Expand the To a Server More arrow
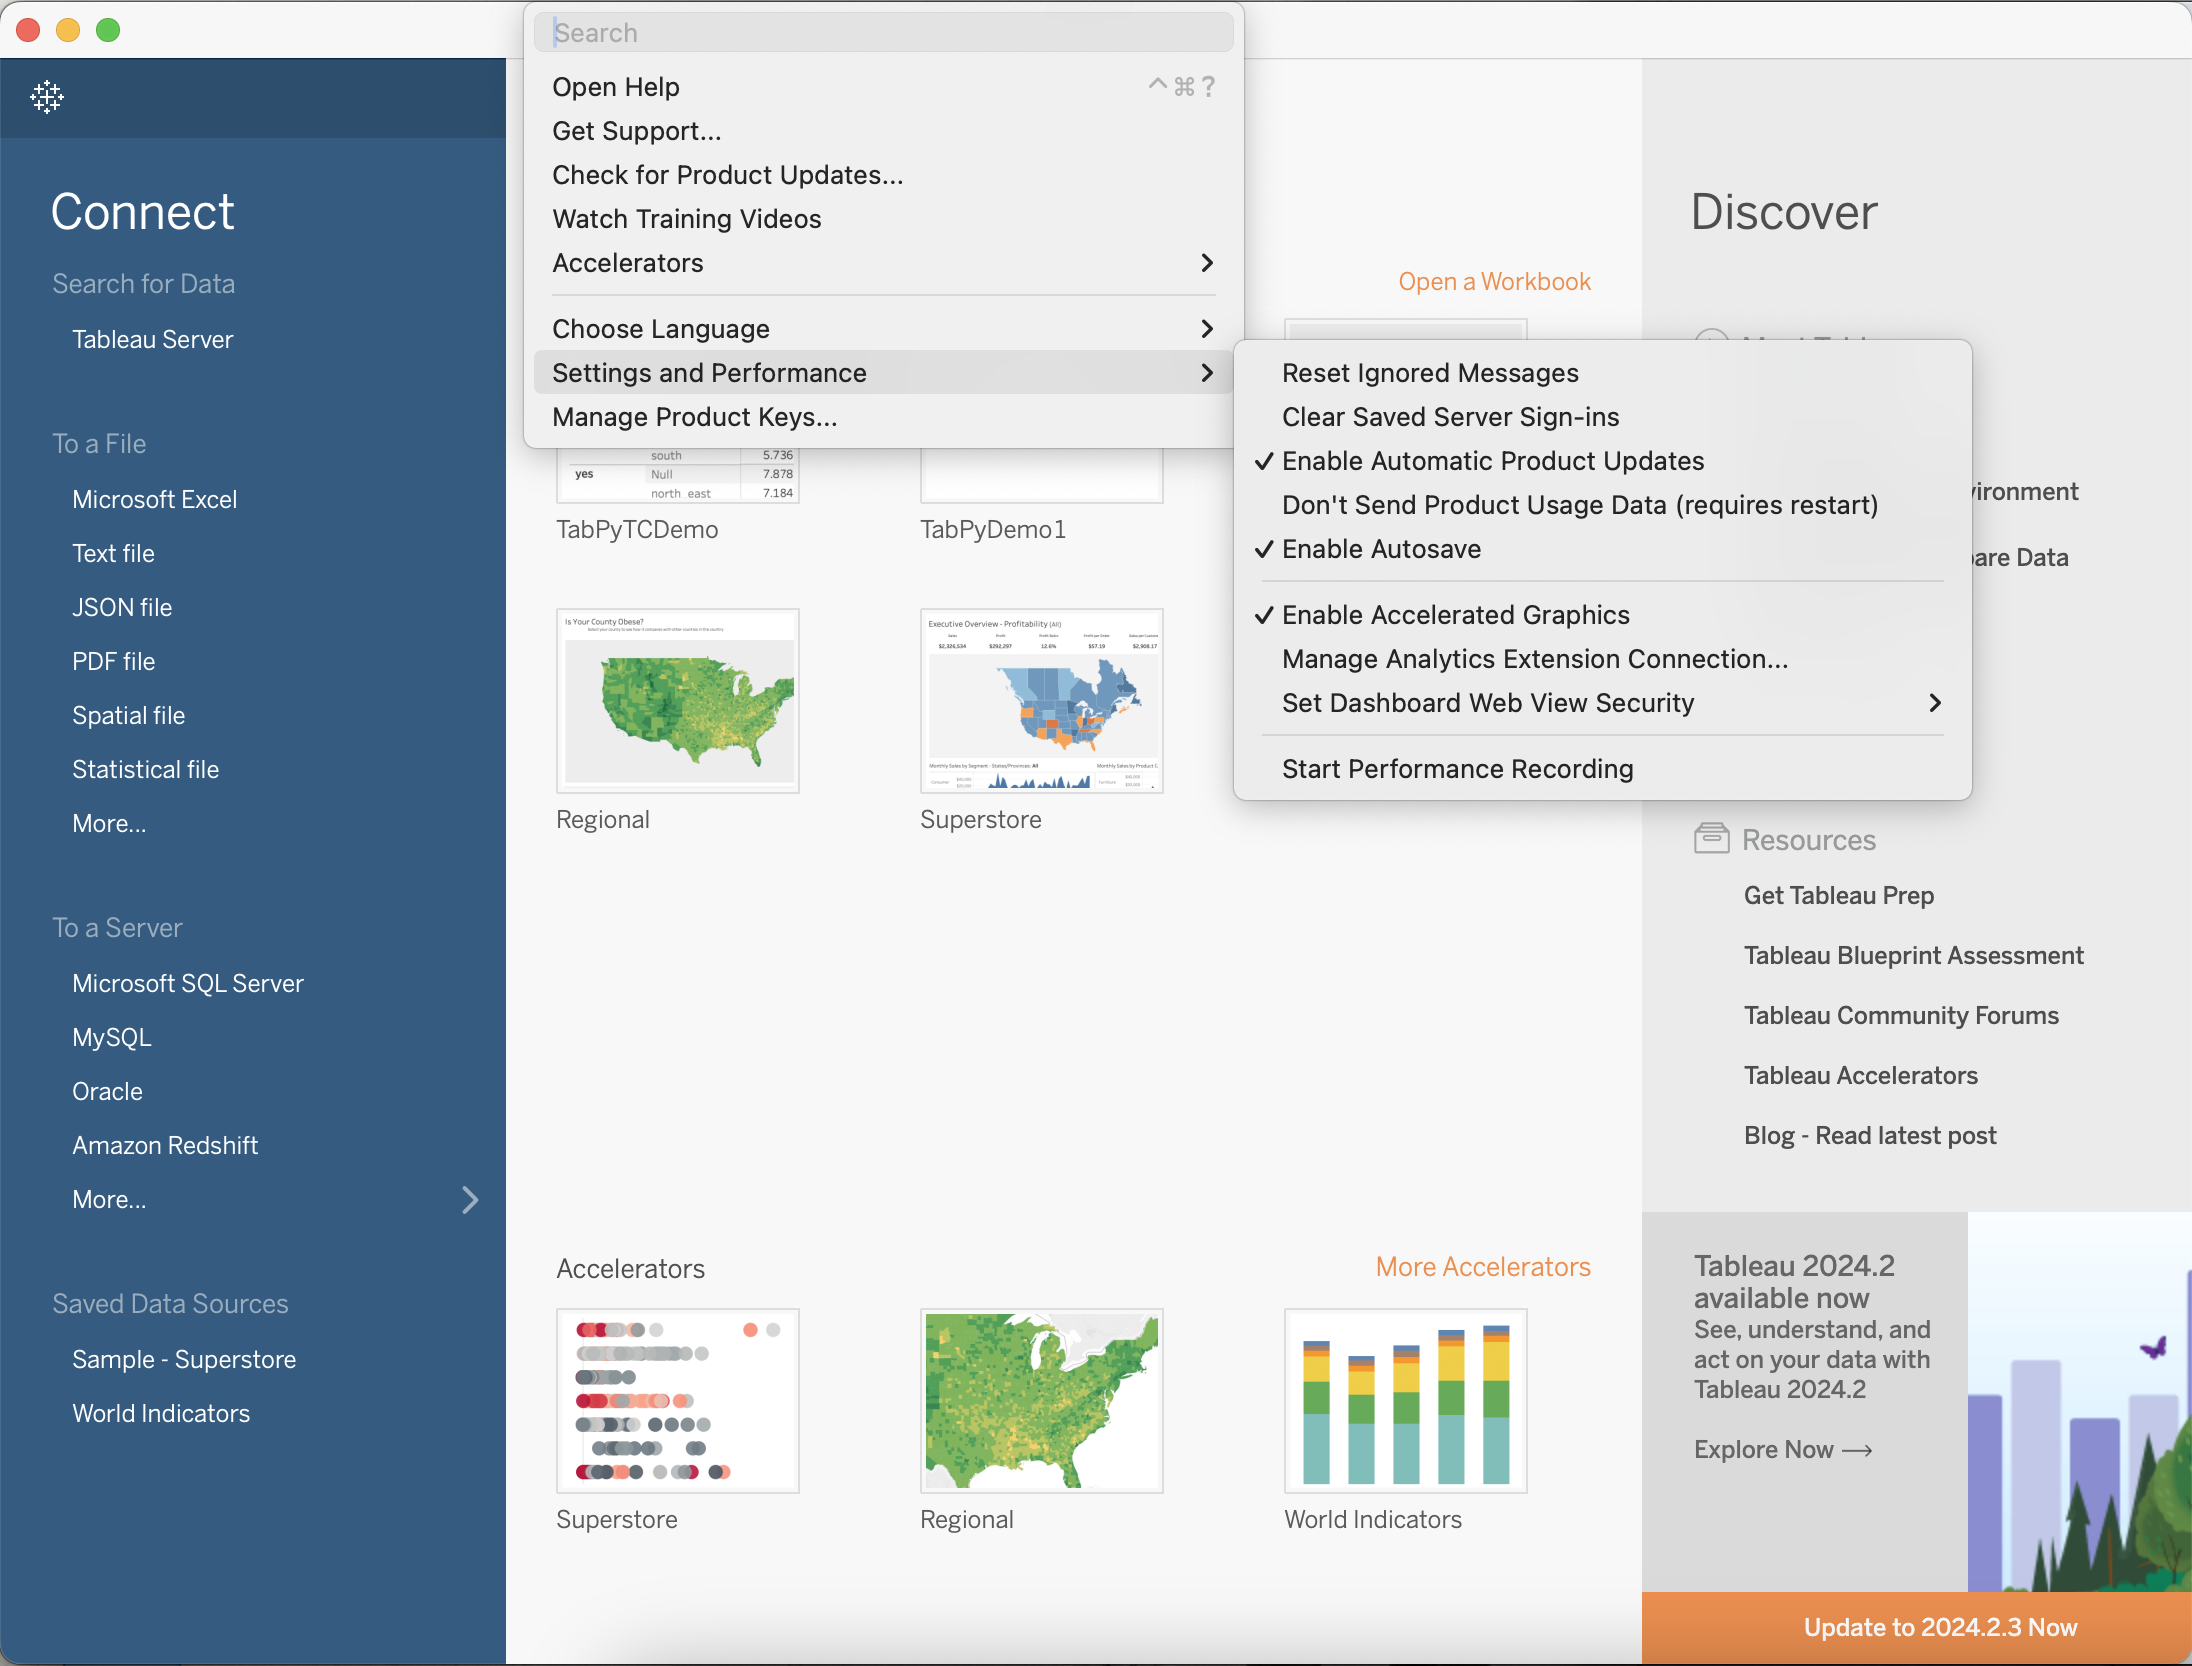This screenshot has width=2192, height=1666. [470, 1199]
